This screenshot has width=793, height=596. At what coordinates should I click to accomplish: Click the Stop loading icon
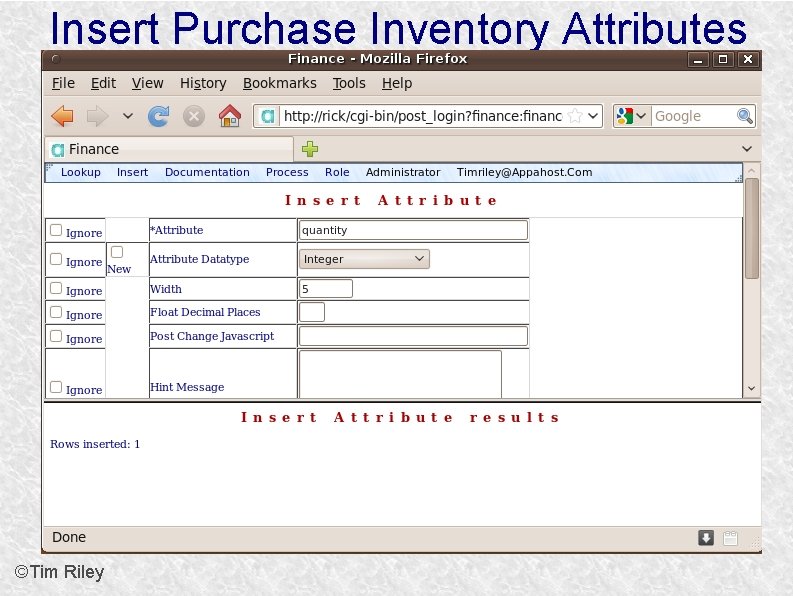(194, 116)
